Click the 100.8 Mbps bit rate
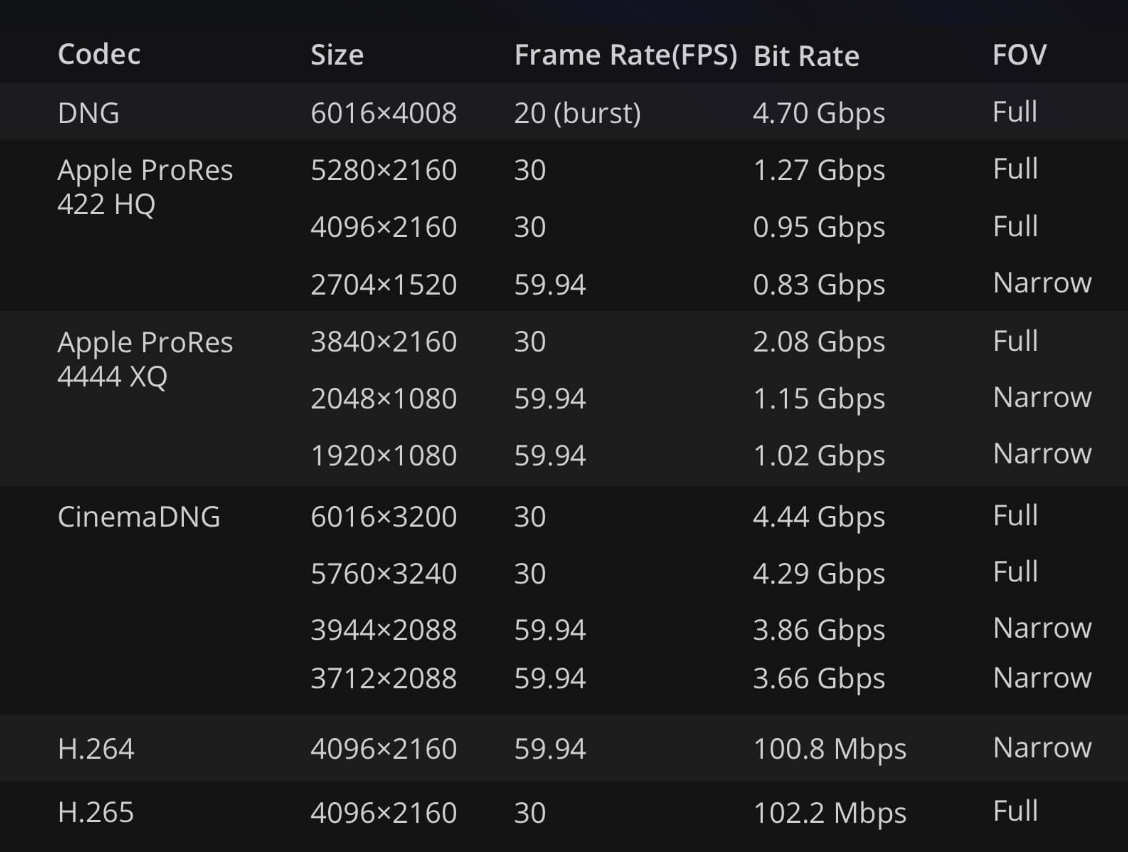The width and height of the screenshot is (1128, 852). pyautogui.click(x=829, y=750)
